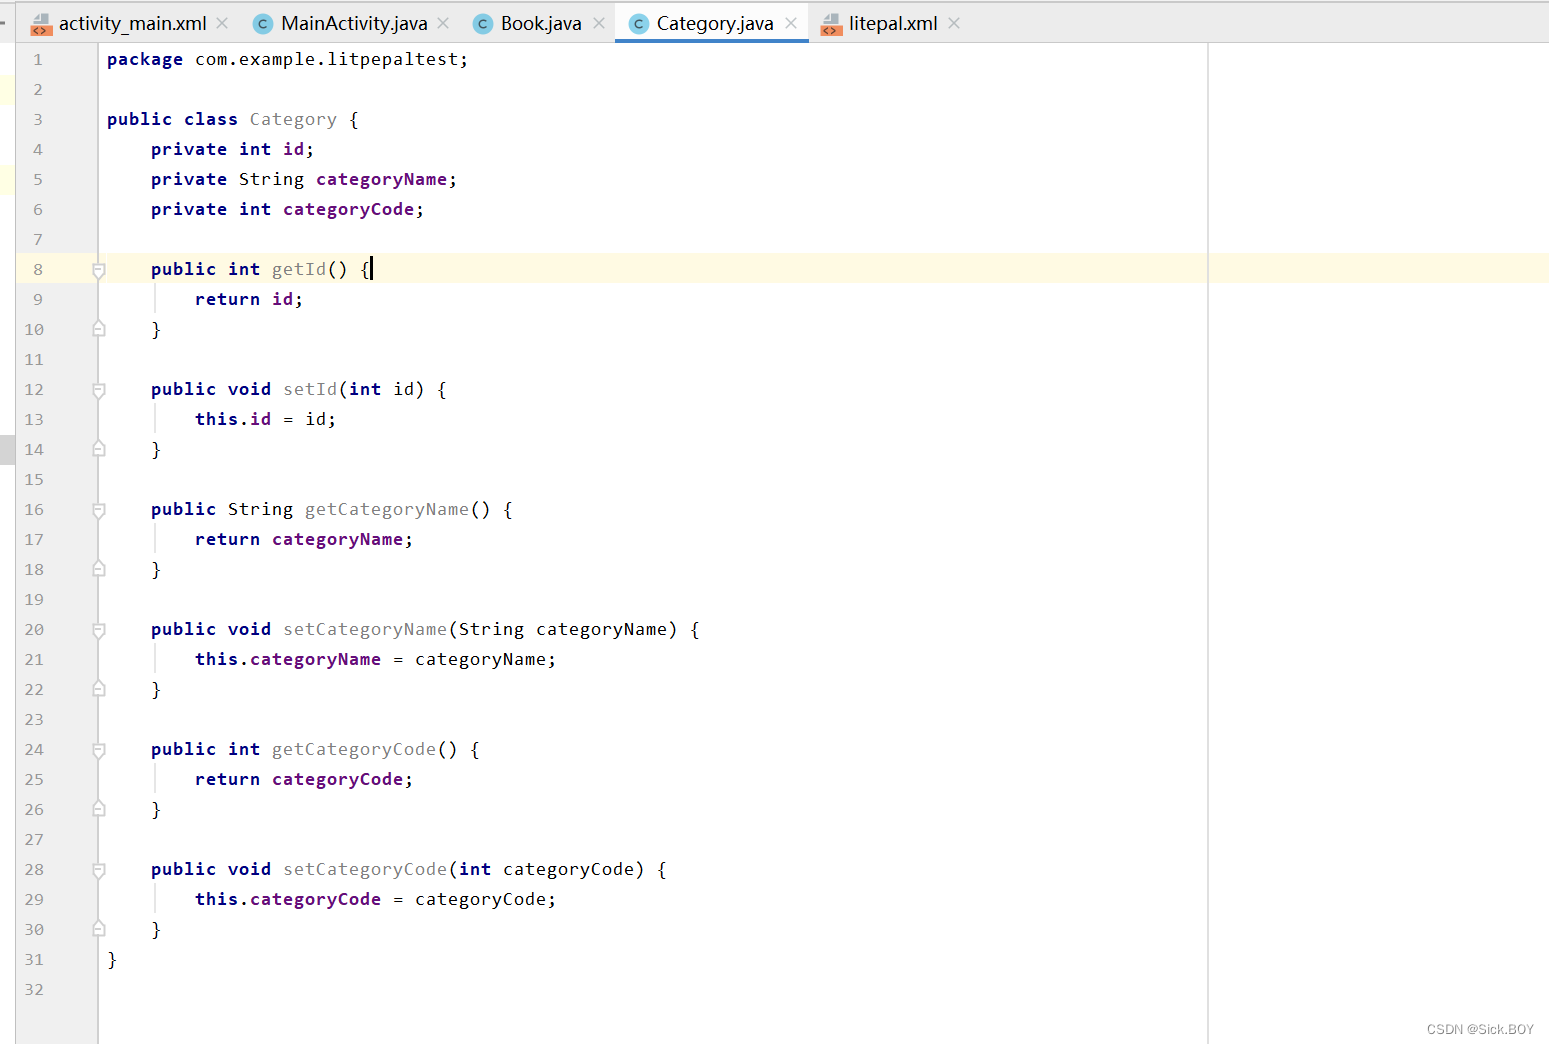Click the closing brace of class on line 31
Image resolution: width=1549 pixels, height=1044 pixels.
tap(112, 959)
